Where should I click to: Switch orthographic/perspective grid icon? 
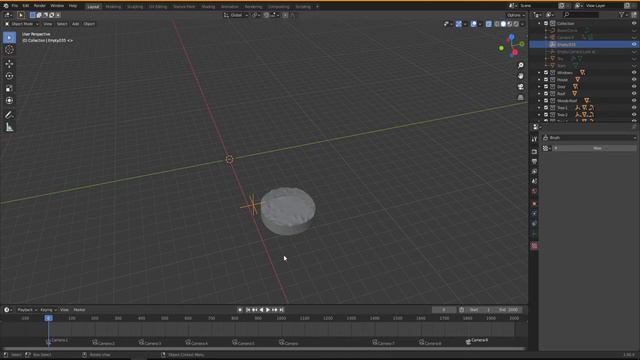520,97
